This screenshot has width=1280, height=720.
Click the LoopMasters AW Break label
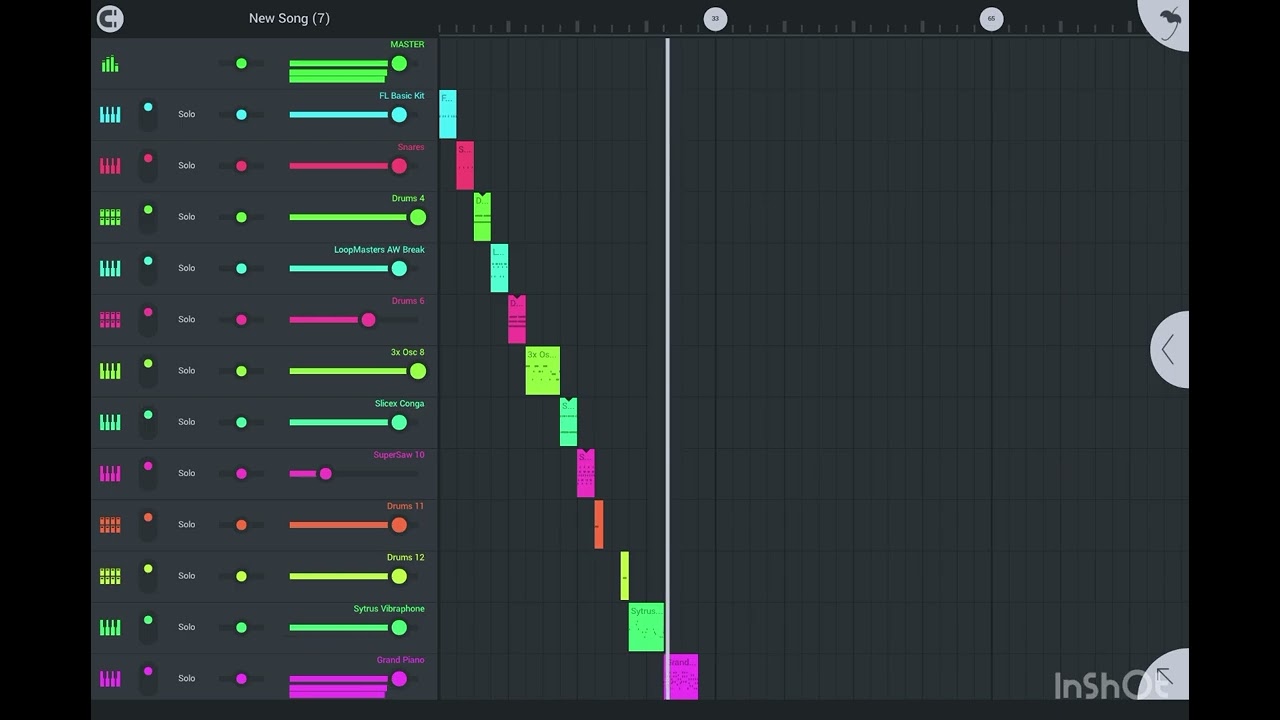[379, 250]
